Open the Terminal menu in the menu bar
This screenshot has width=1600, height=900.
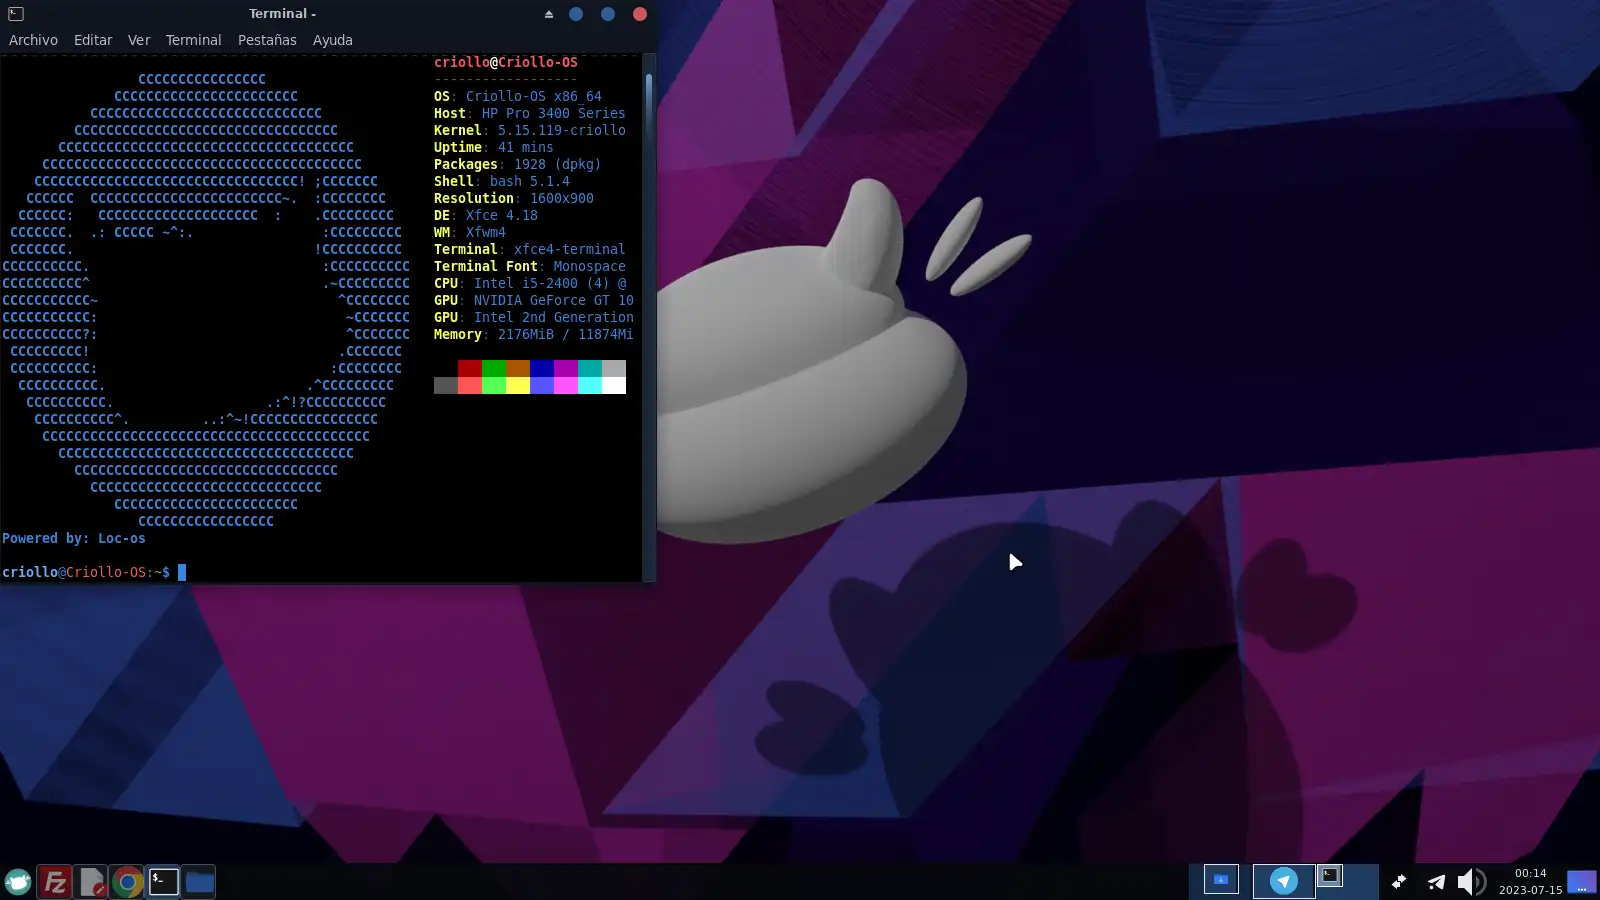193,40
